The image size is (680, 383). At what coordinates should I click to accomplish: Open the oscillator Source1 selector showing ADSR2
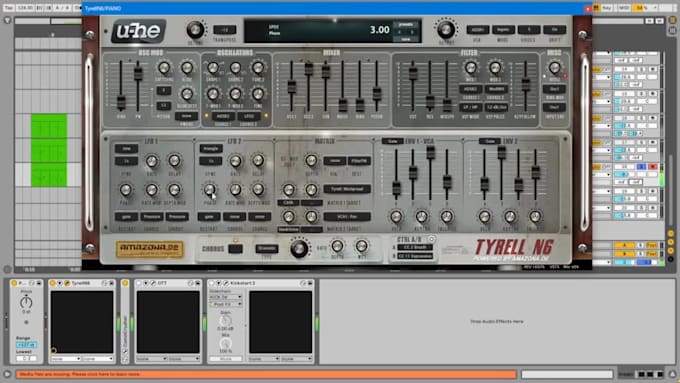pyautogui.click(x=223, y=116)
